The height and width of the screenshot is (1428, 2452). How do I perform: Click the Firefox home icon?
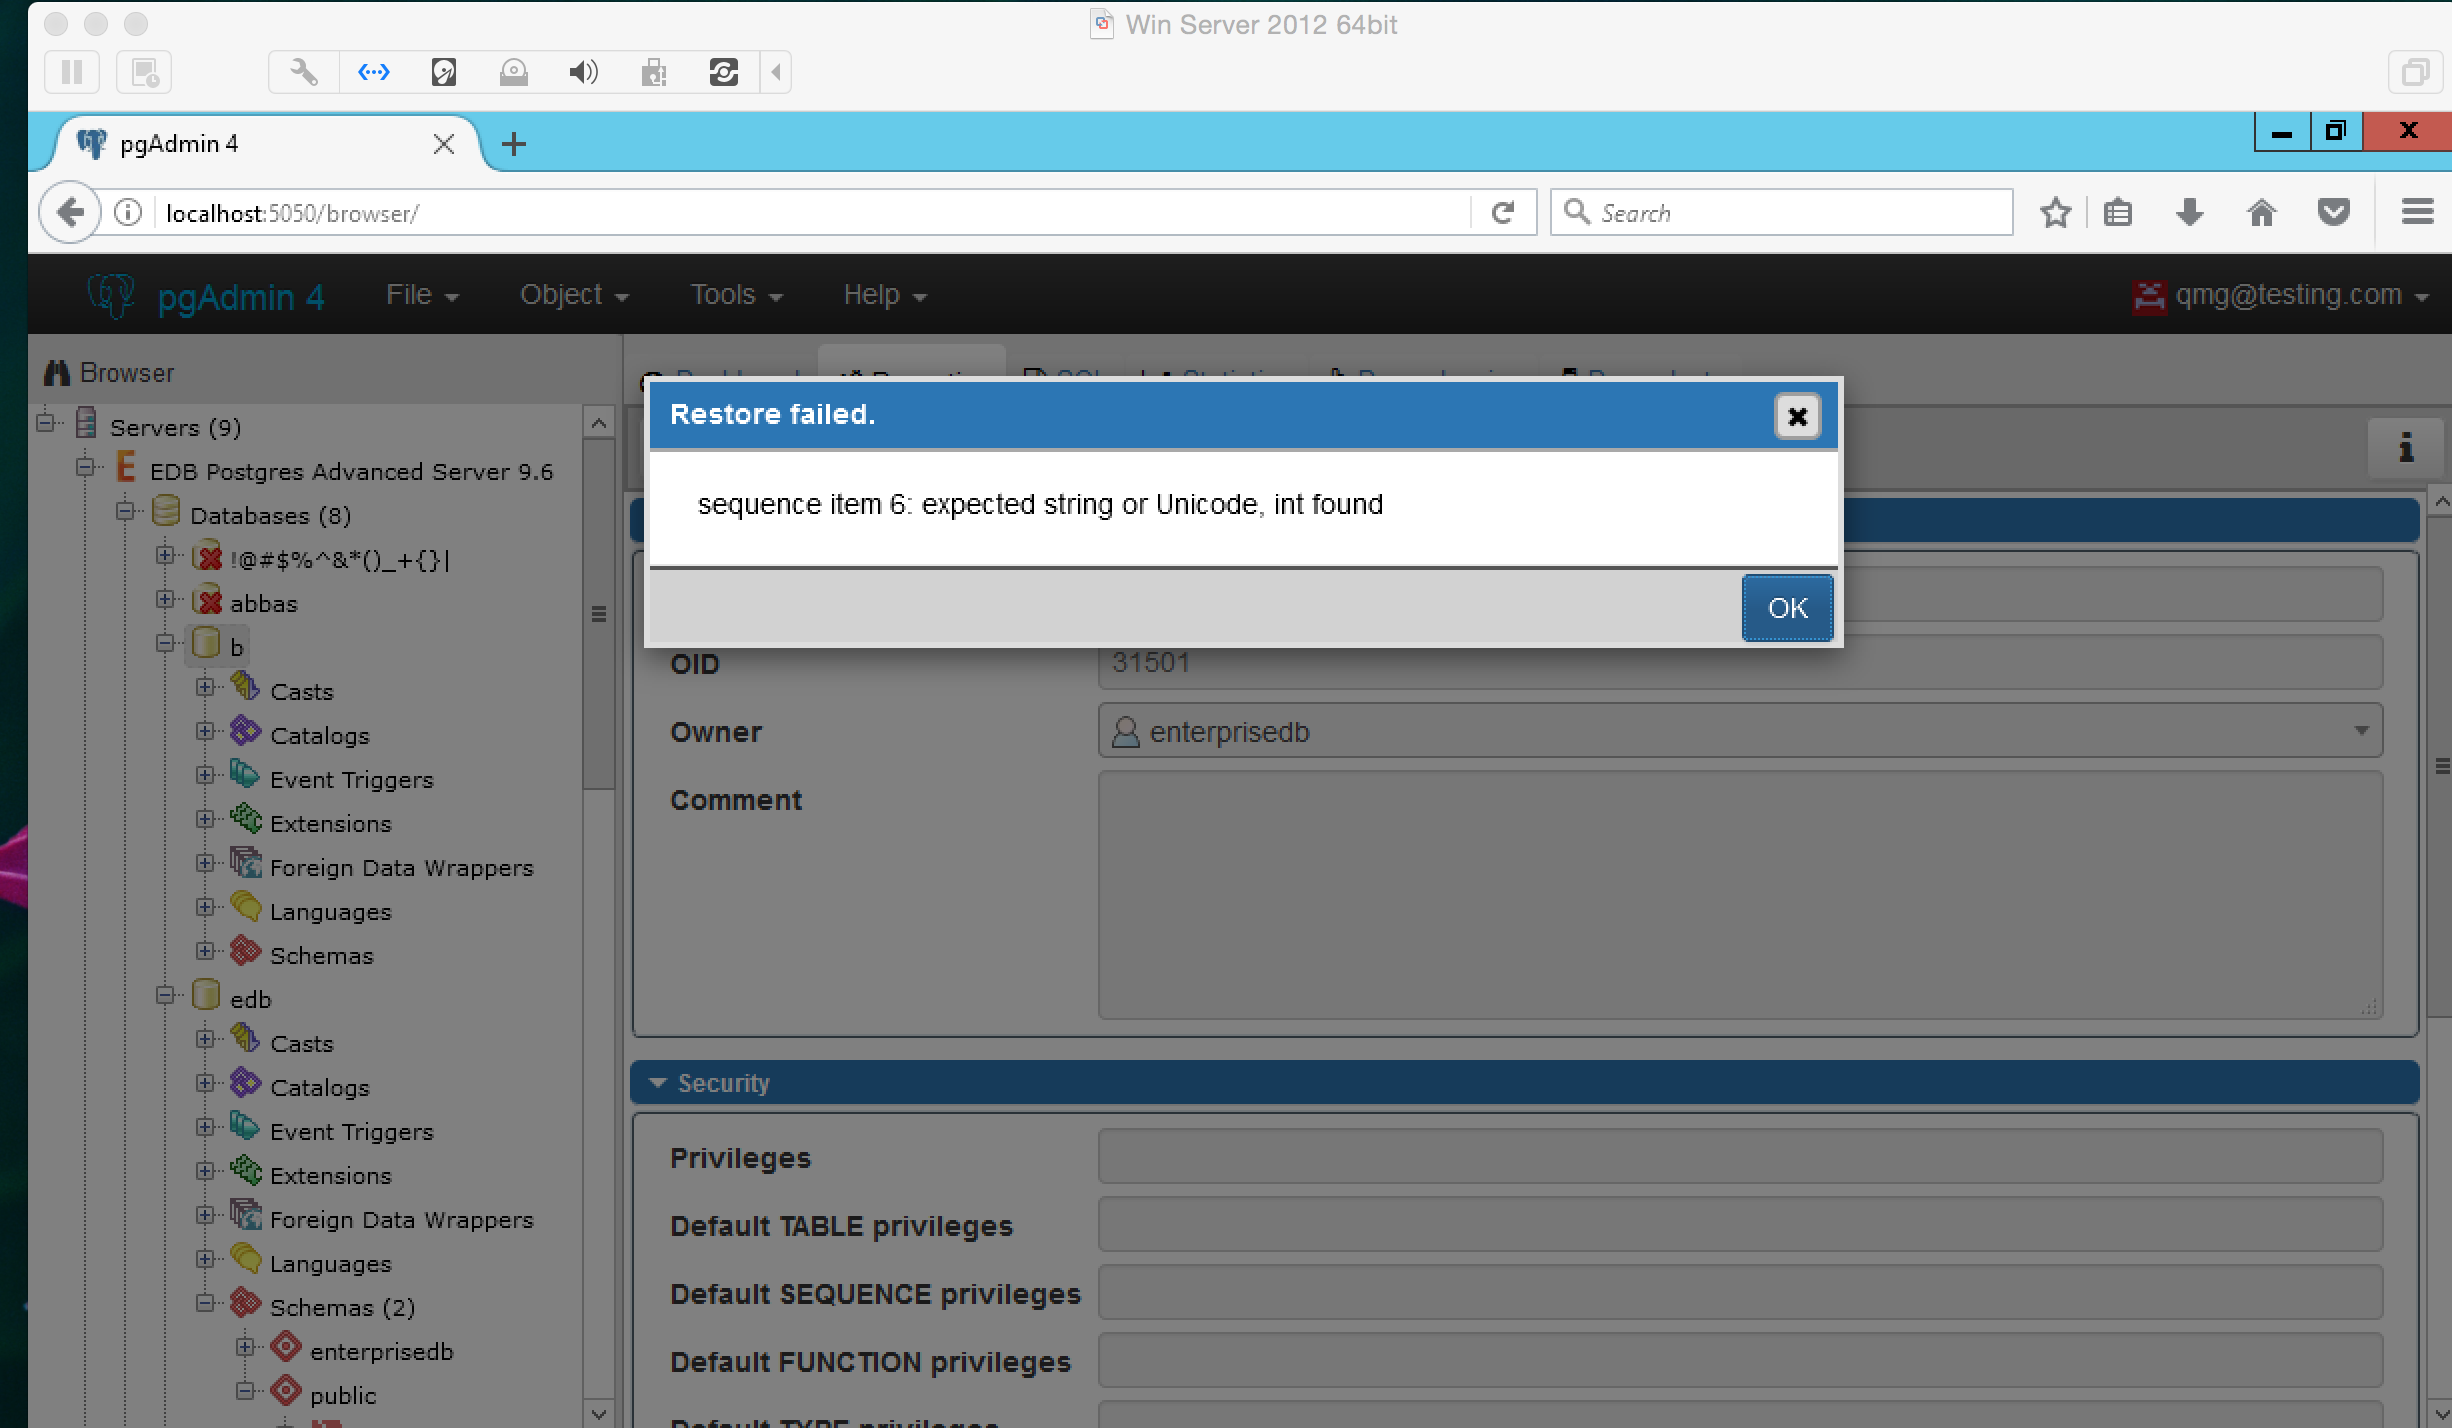(2261, 213)
